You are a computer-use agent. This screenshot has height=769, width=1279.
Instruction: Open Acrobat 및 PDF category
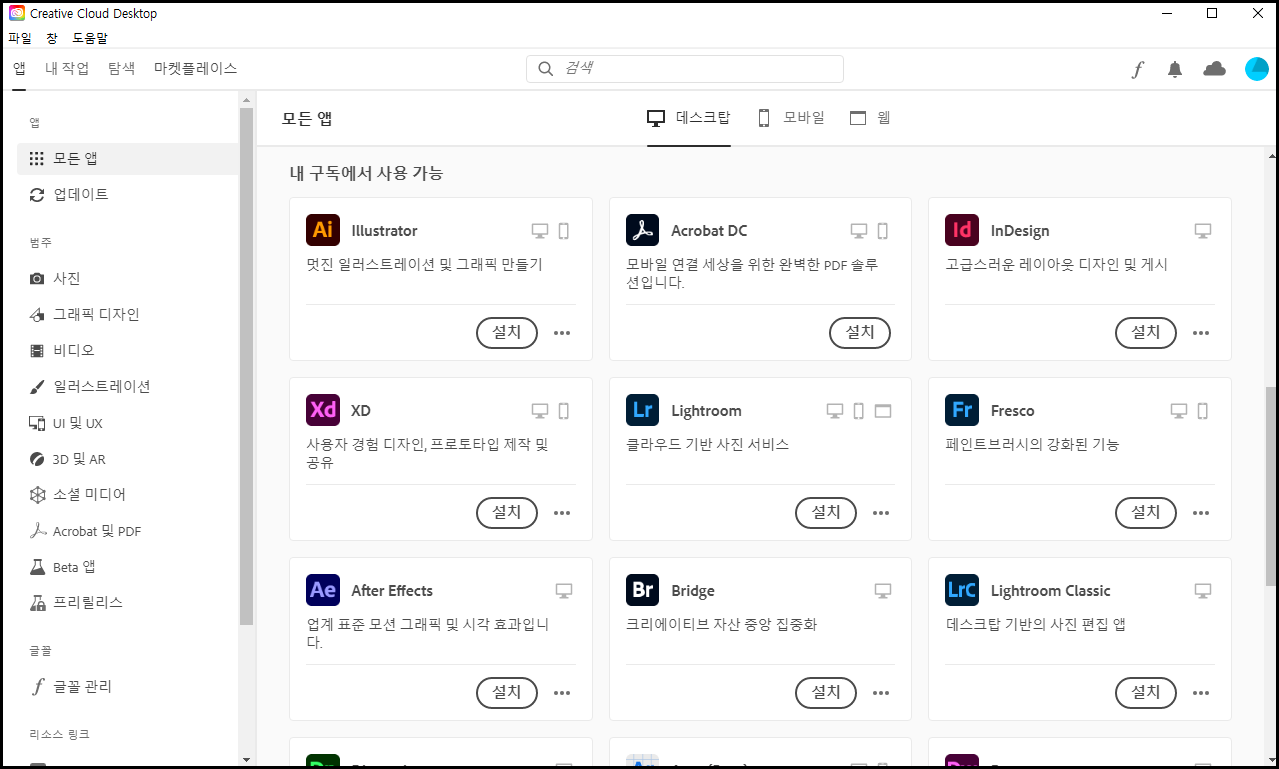point(127,531)
